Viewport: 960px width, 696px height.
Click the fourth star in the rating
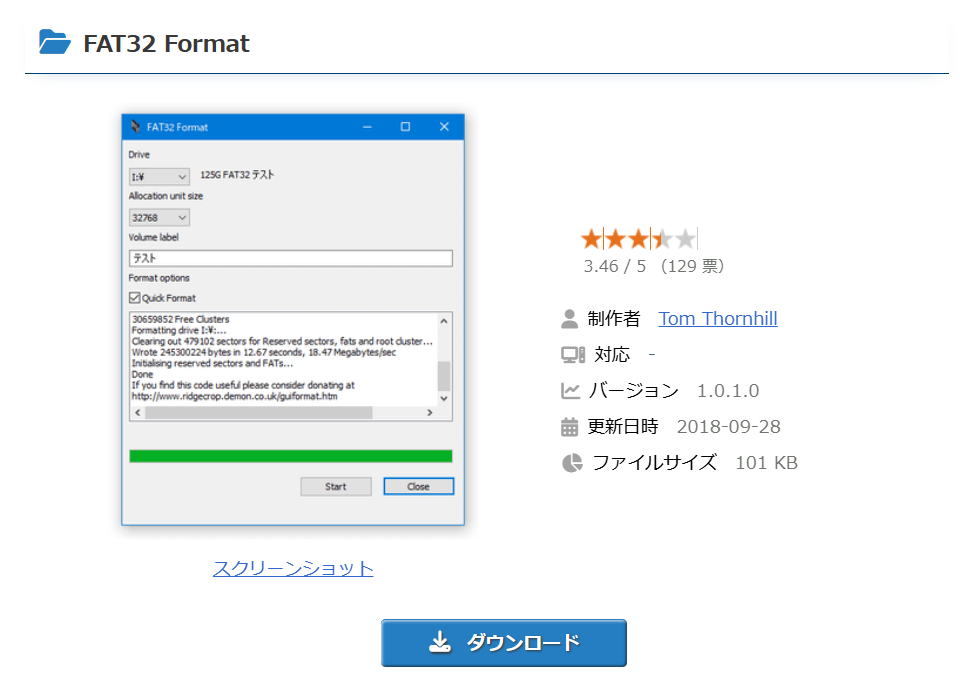click(662, 237)
